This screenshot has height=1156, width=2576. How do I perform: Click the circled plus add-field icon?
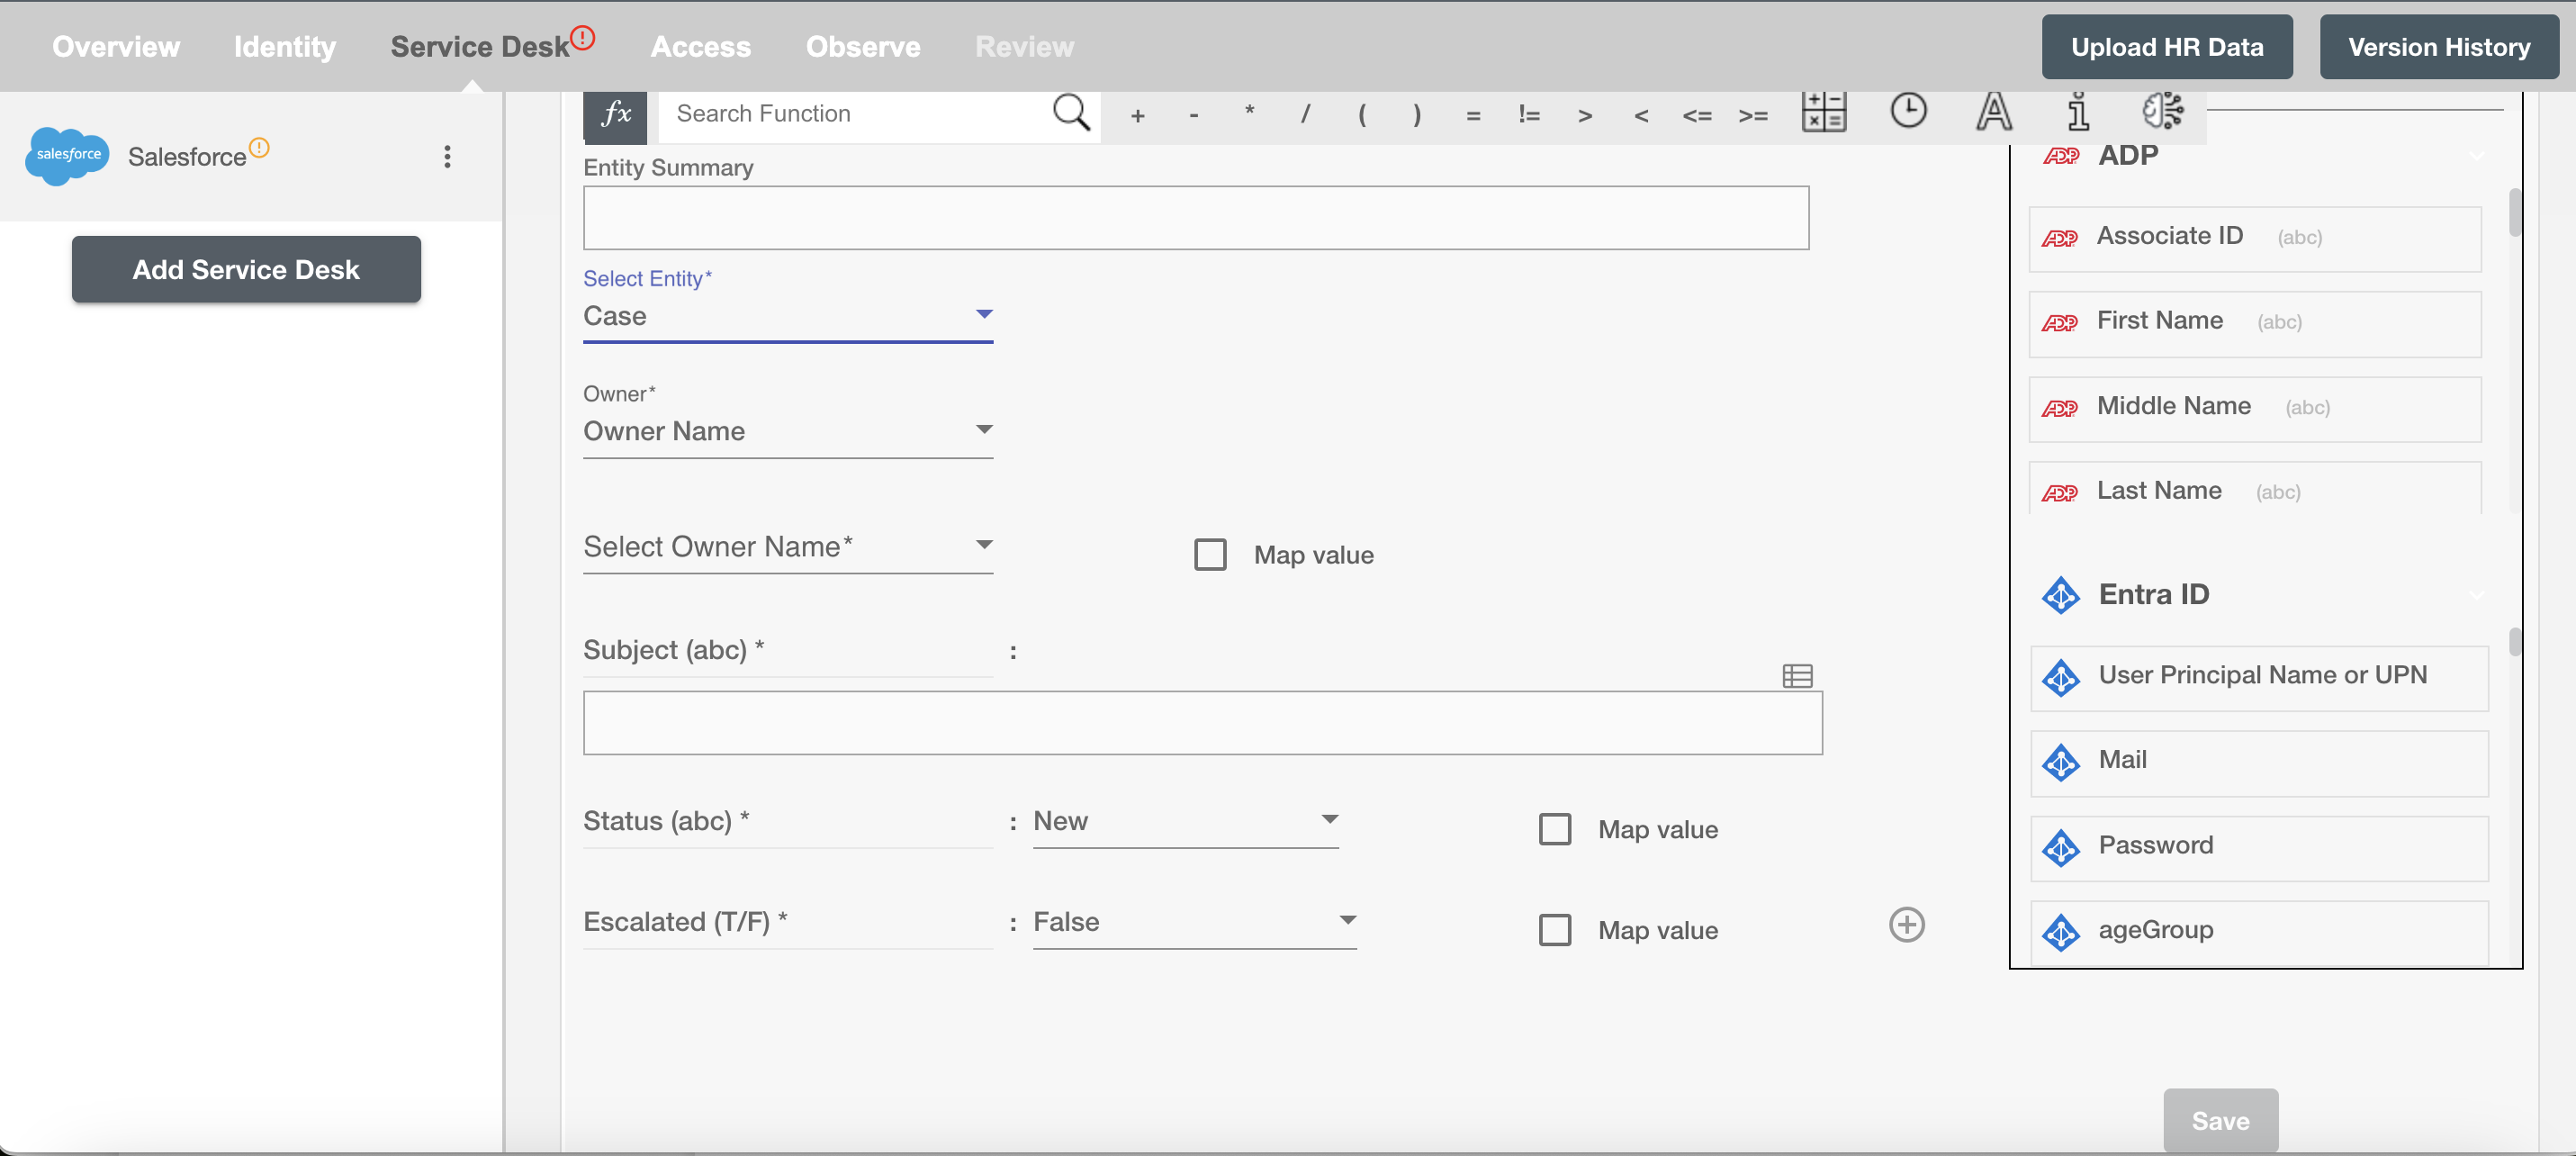click(x=1907, y=924)
